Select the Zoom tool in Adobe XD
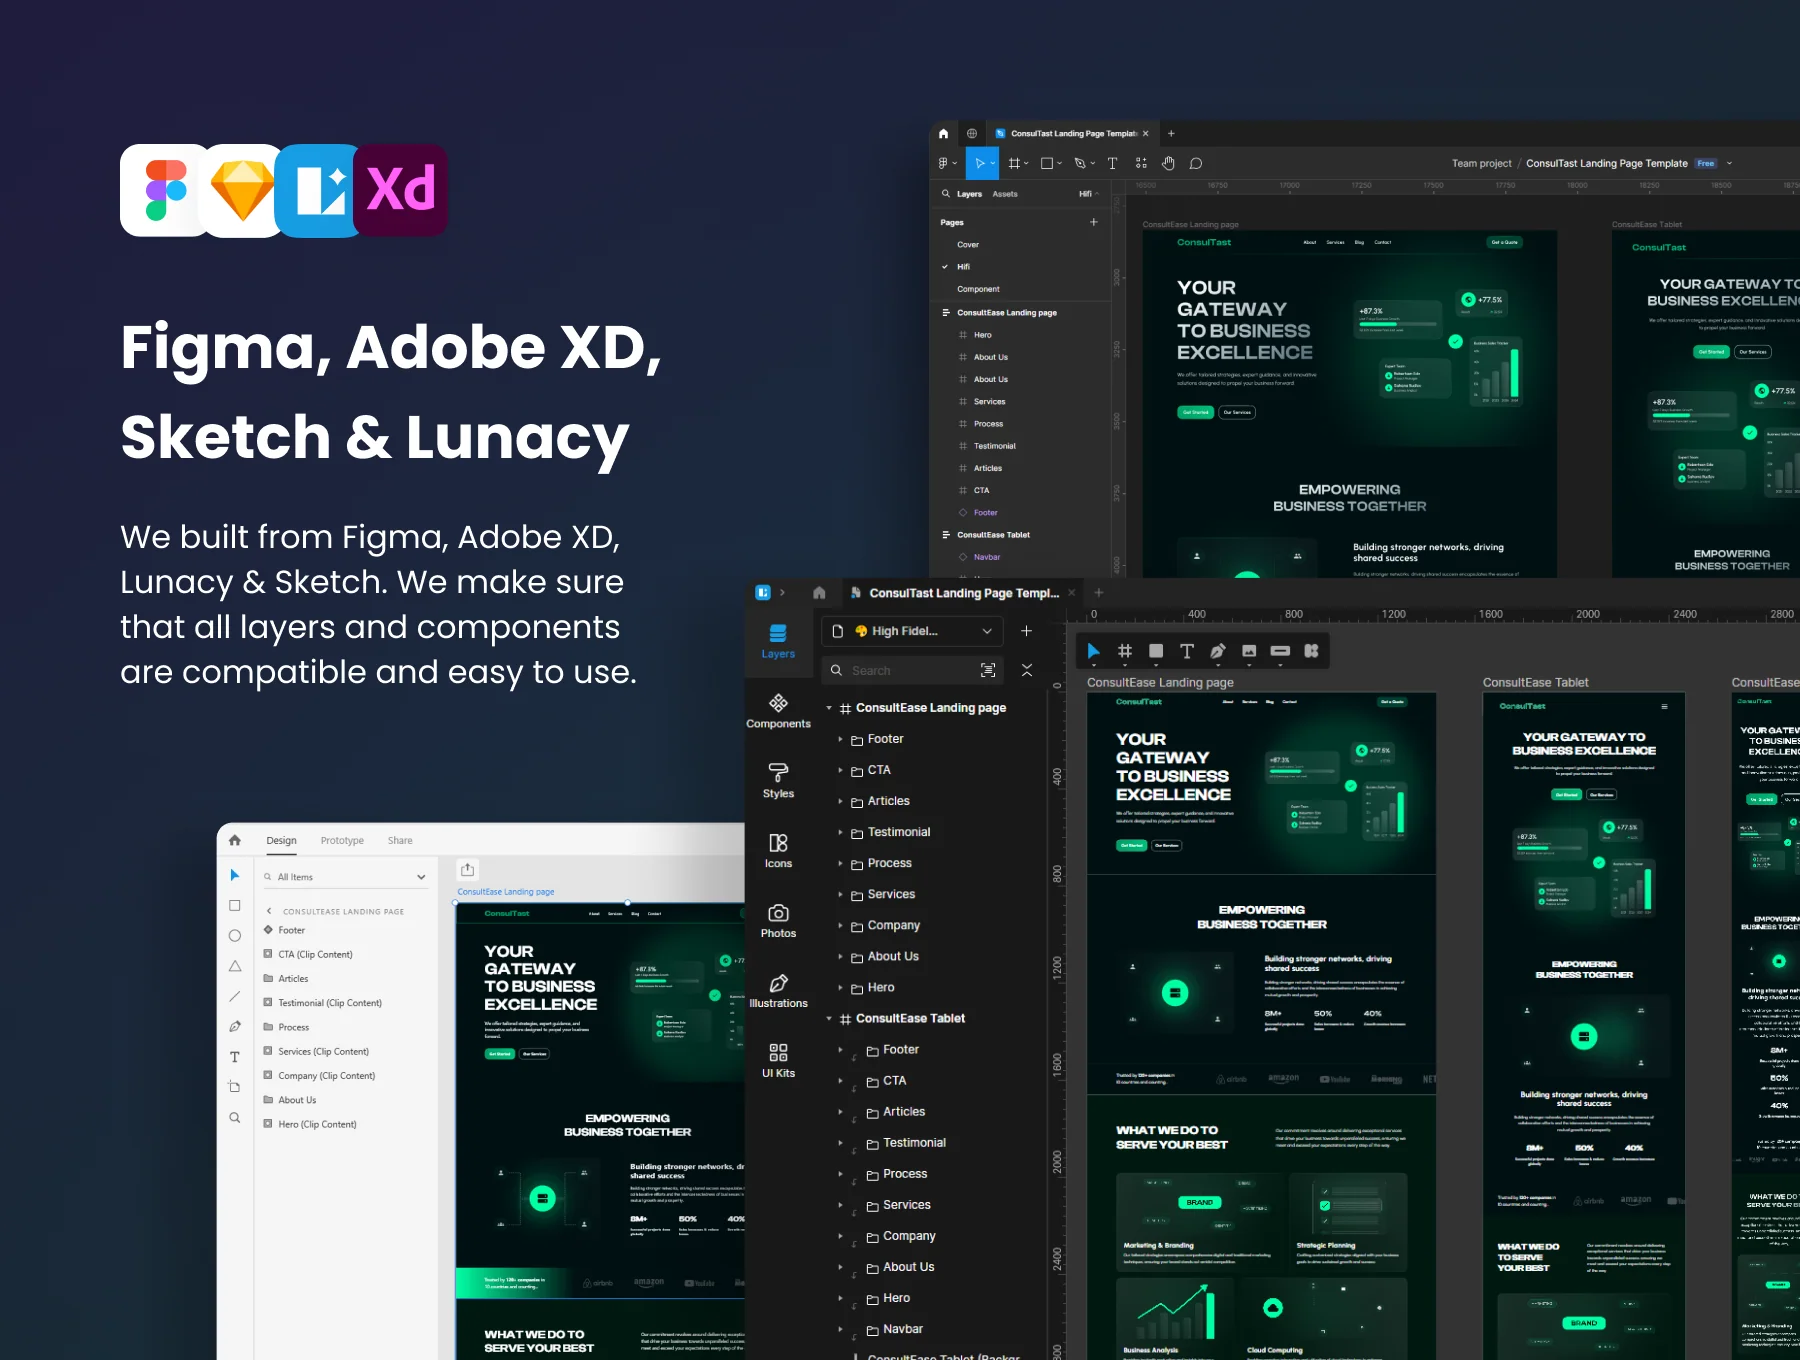The height and width of the screenshot is (1360, 1800). pyautogui.click(x=235, y=1117)
